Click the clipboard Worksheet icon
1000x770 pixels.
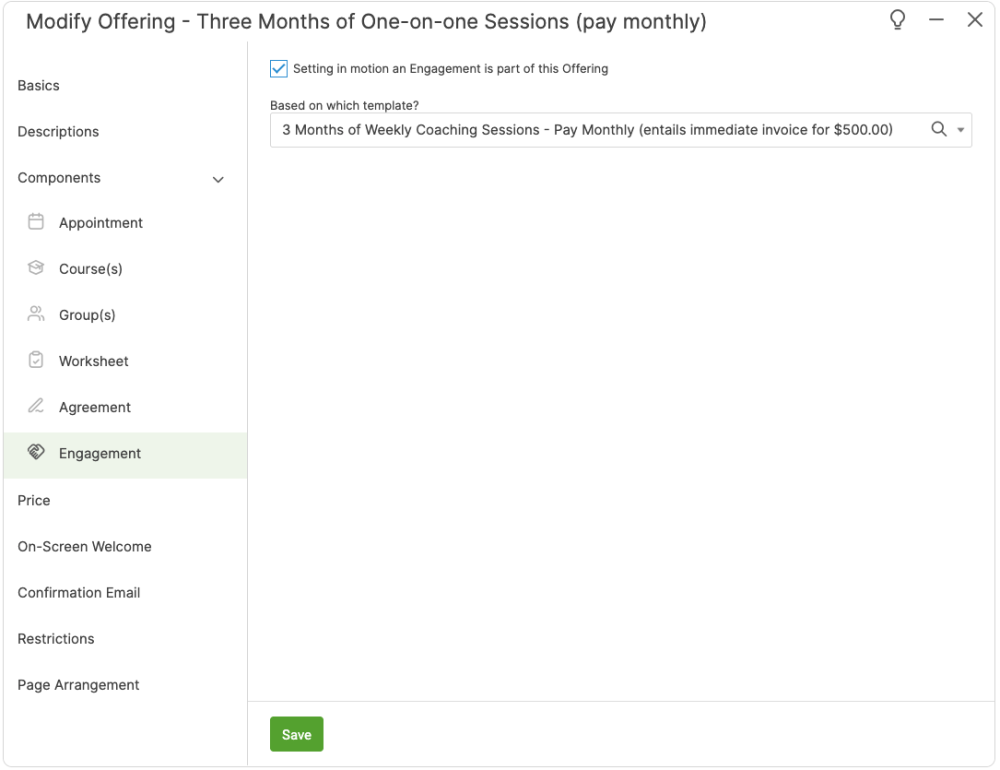(36, 360)
